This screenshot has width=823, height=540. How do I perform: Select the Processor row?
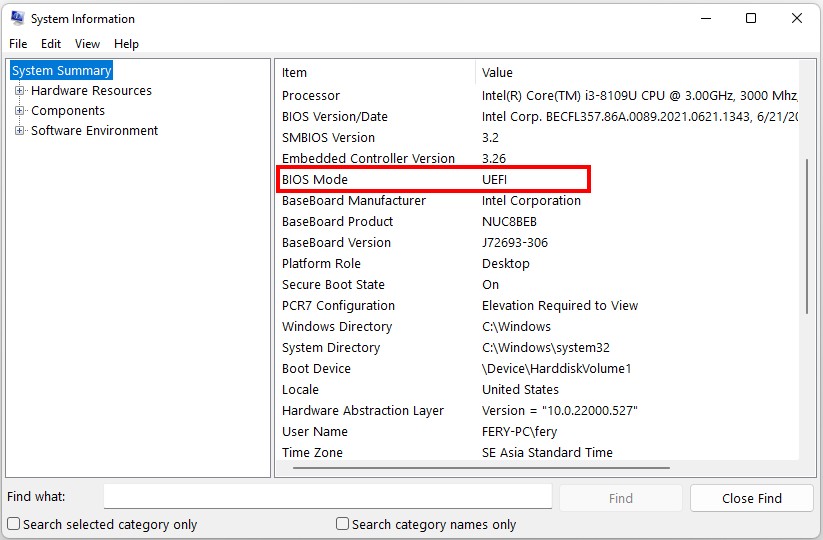[x=537, y=96]
